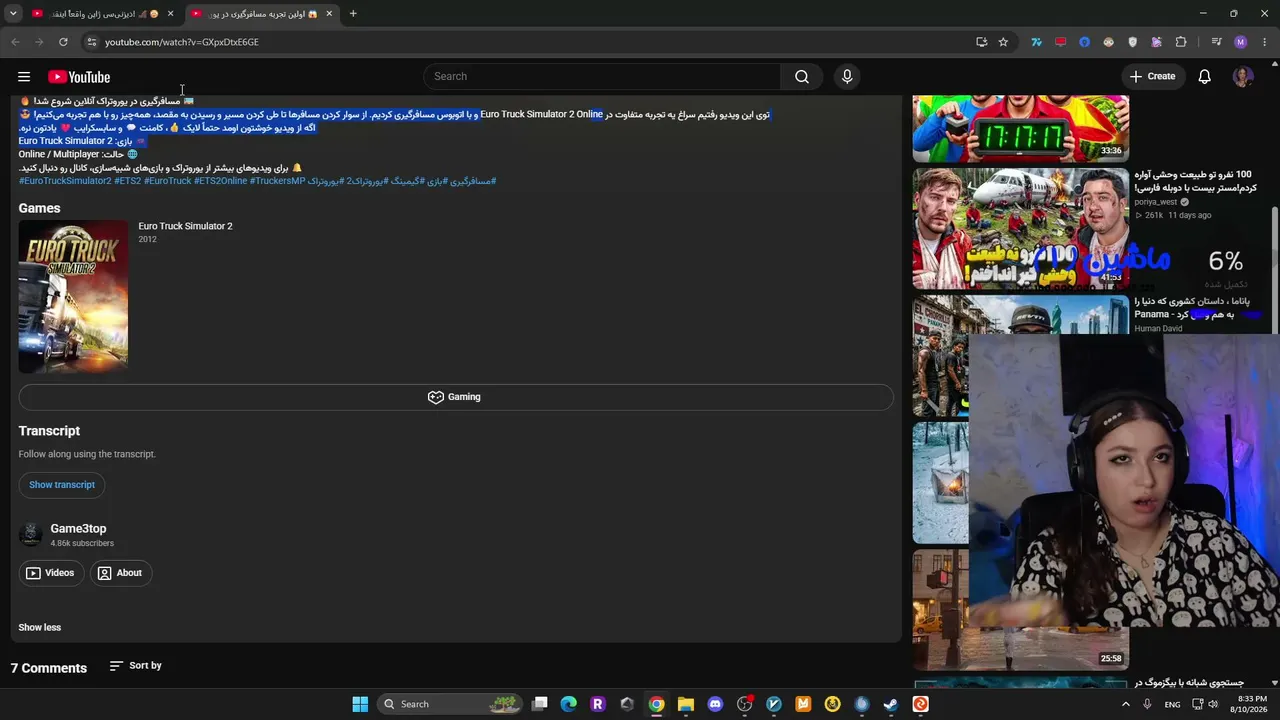Open the Sort by comments dropdown
1280x720 pixels.
(x=136, y=666)
